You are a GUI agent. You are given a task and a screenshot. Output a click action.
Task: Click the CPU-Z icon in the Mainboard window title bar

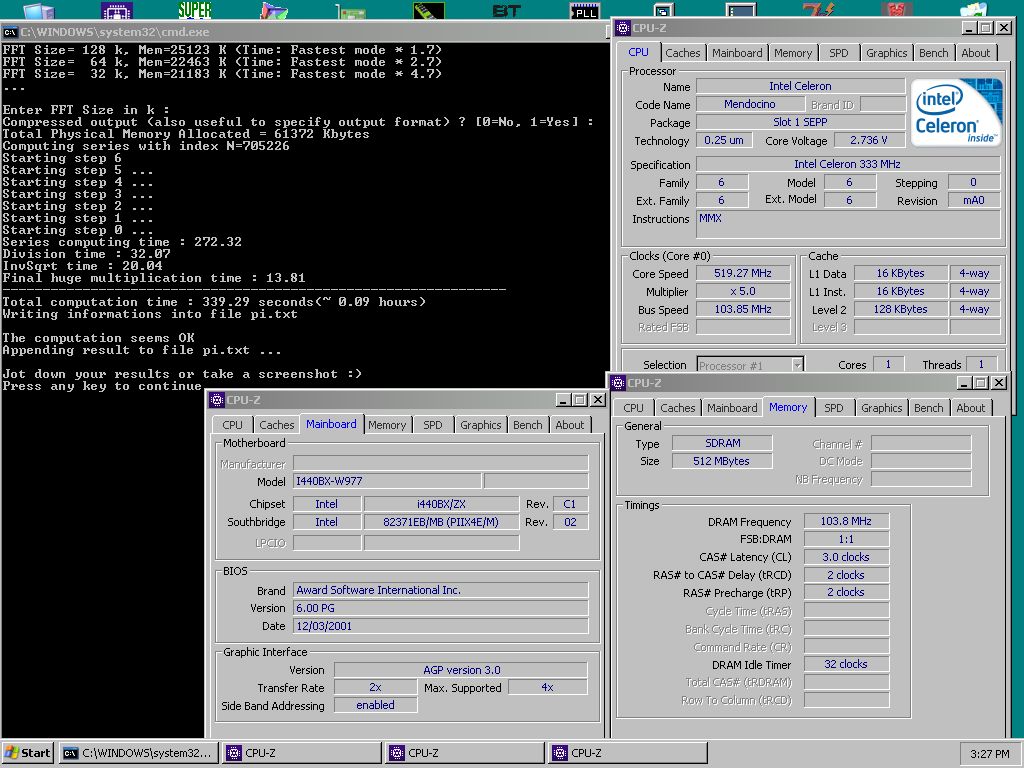coord(217,400)
